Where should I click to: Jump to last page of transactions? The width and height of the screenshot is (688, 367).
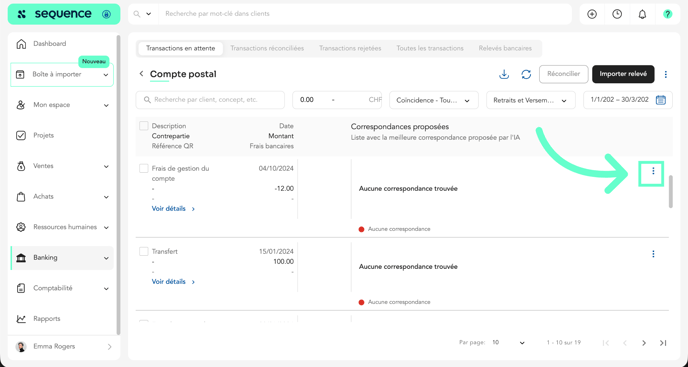coord(663,343)
